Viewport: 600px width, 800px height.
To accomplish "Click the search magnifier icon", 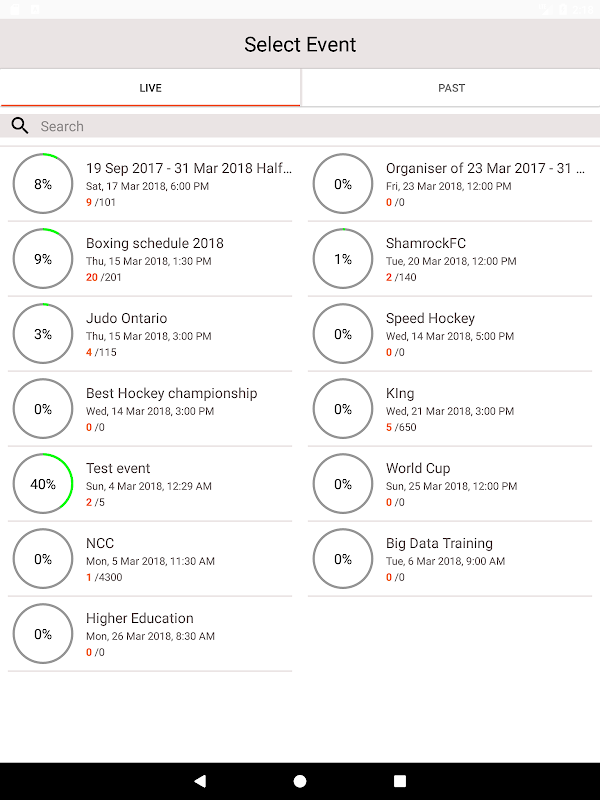I will click(x=20, y=126).
